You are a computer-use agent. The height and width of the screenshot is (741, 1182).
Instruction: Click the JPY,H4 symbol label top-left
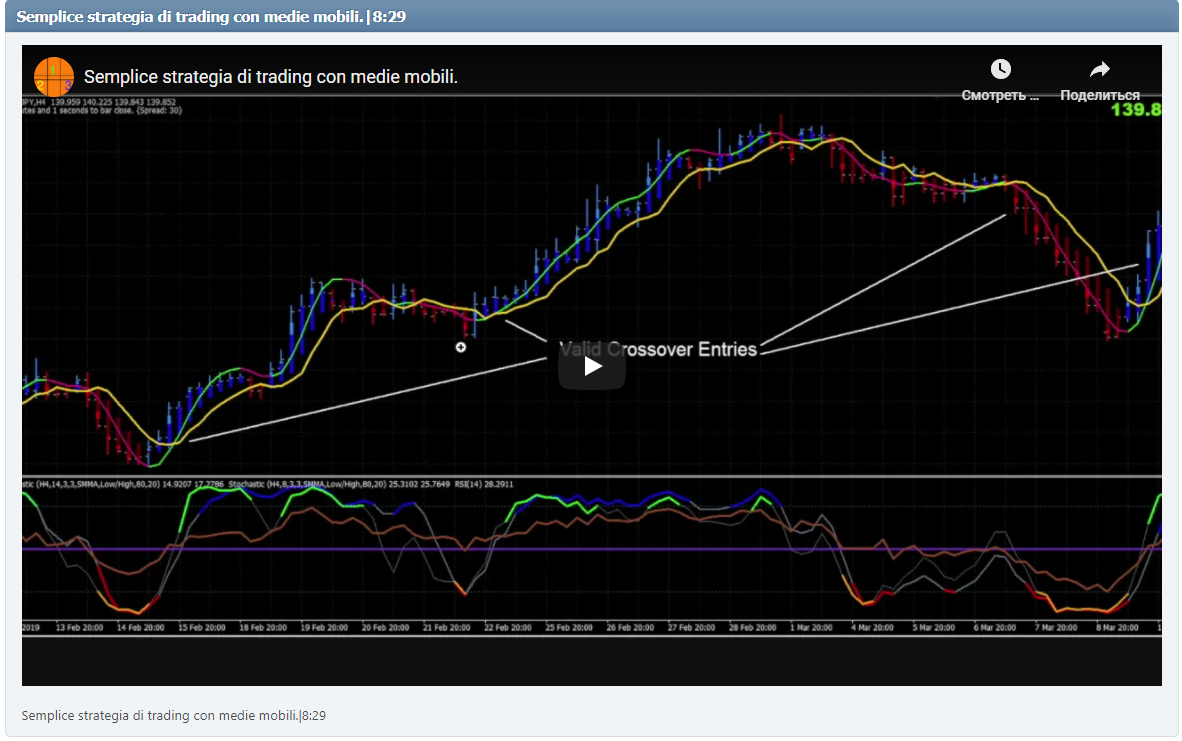35,100
